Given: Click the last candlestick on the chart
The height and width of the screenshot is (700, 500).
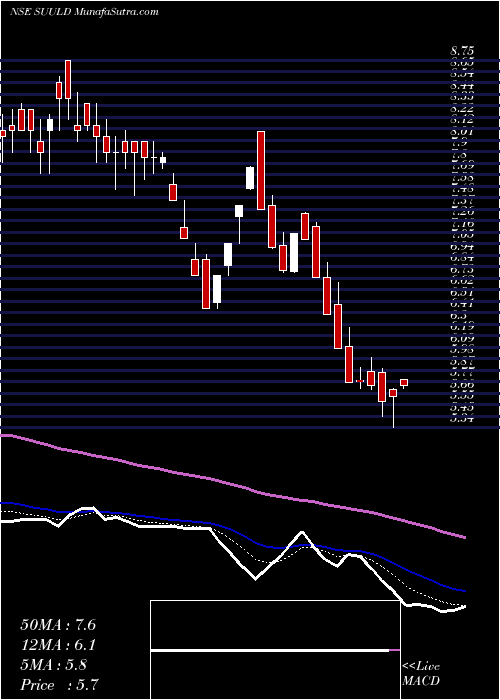Looking at the screenshot, I should 404,383.
